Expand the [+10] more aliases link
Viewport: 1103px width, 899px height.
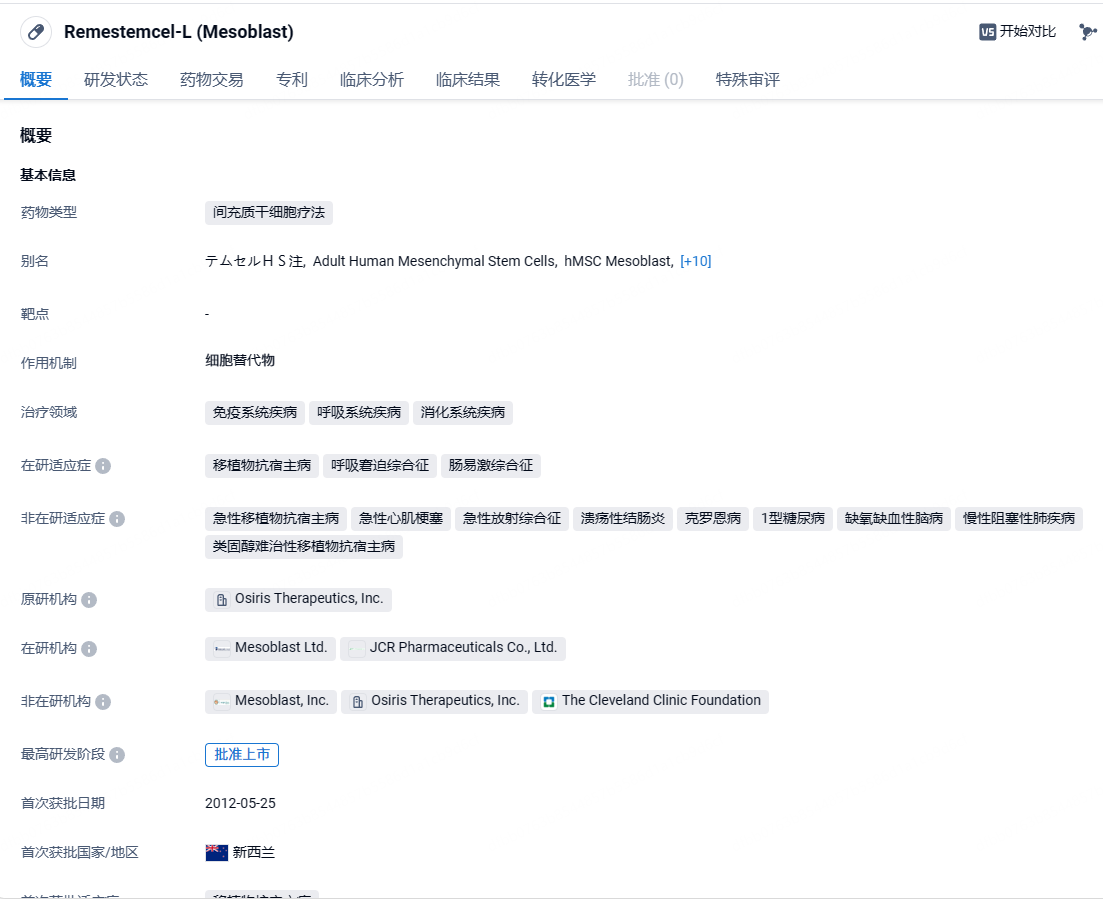696,261
